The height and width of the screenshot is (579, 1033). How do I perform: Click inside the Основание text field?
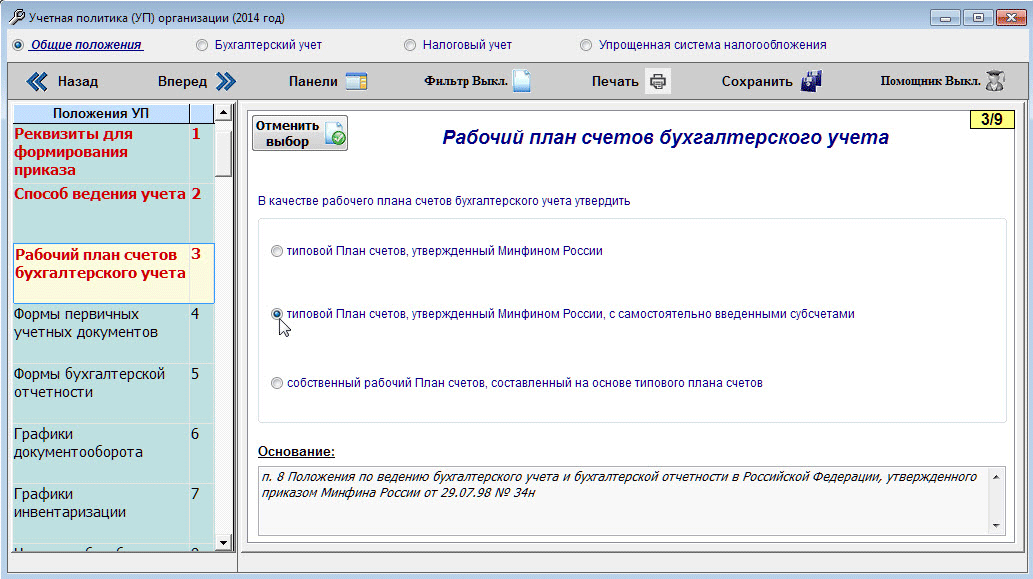pos(623,501)
